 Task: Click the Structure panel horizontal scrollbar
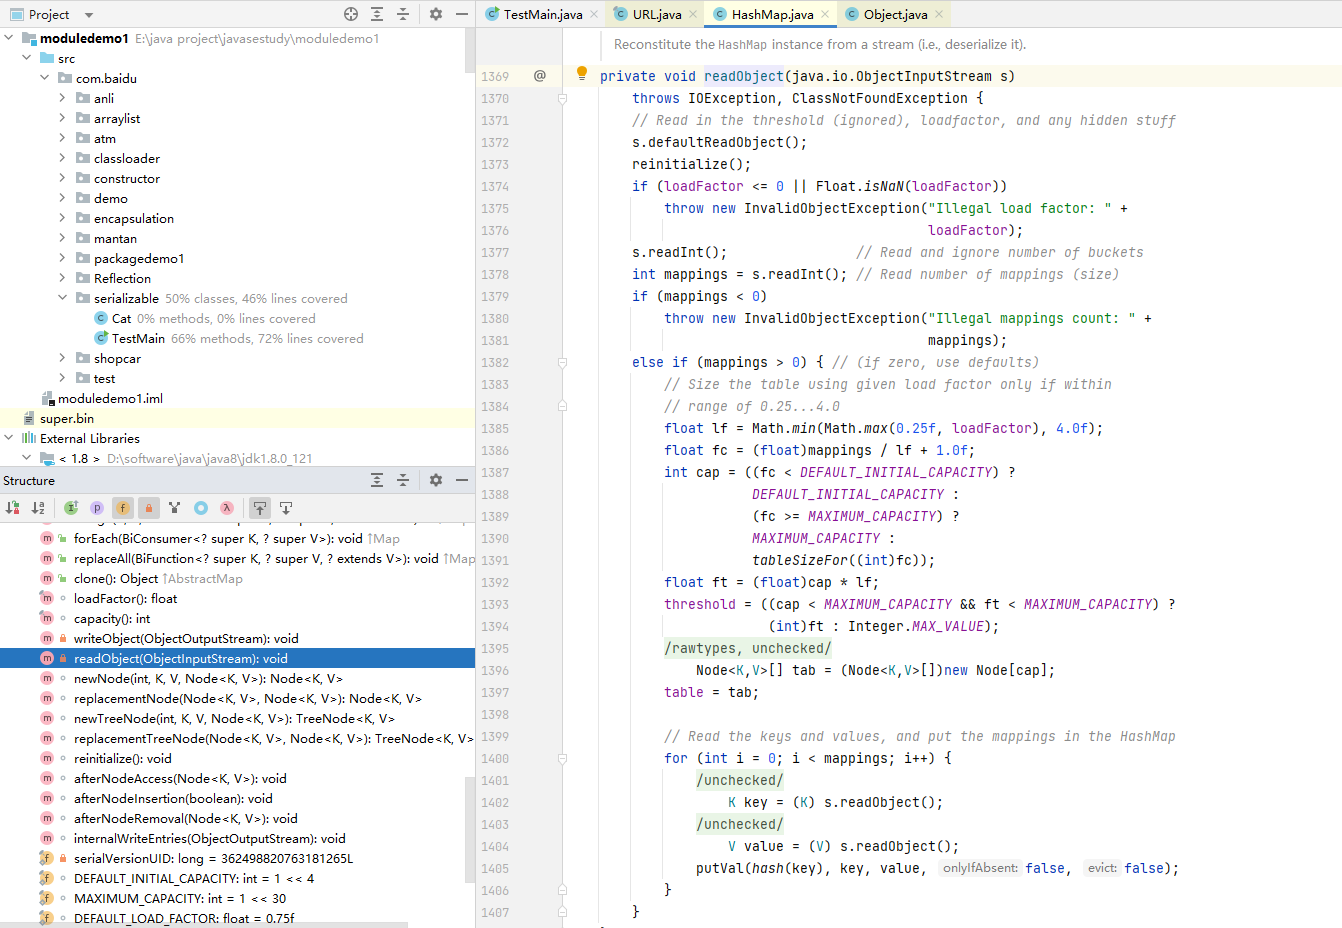pyautogui.click(x=204, y=924)
